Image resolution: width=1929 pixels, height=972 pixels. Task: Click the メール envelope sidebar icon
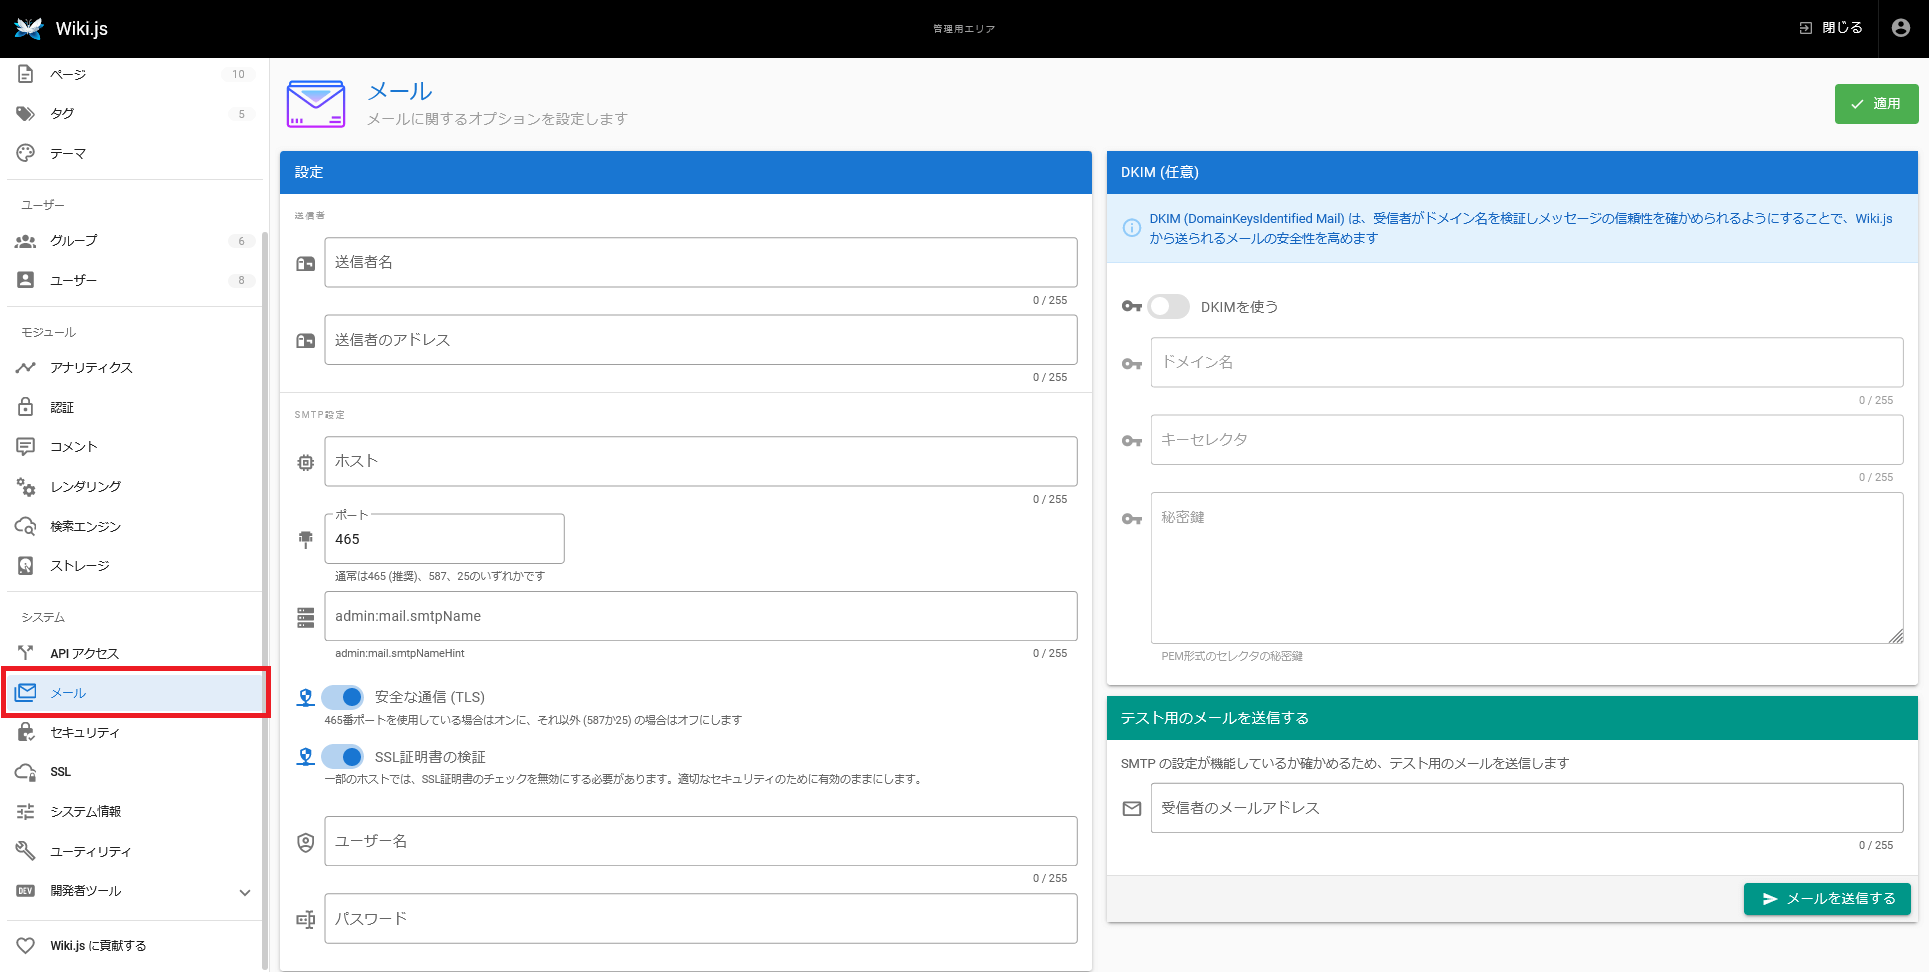(x=26, y=692)
